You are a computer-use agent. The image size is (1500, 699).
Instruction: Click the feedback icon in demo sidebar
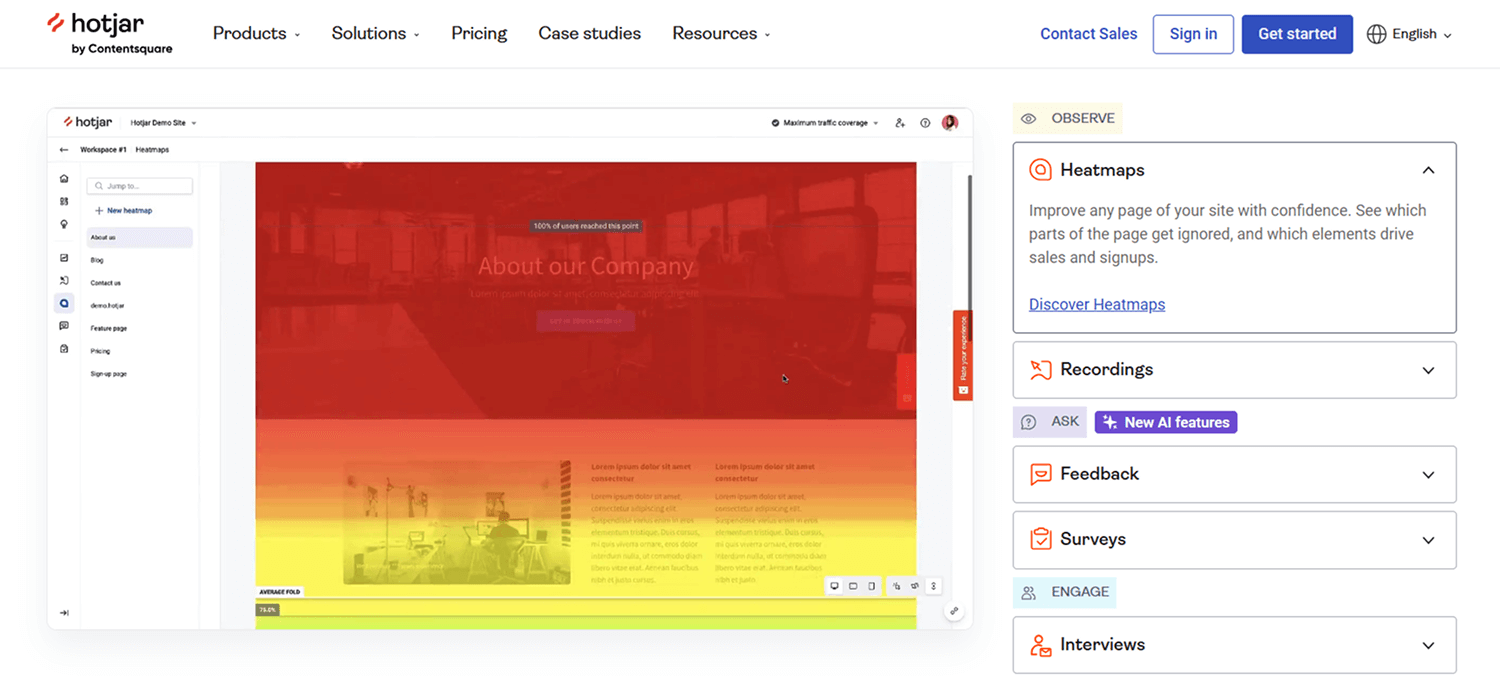coord(64,326)
